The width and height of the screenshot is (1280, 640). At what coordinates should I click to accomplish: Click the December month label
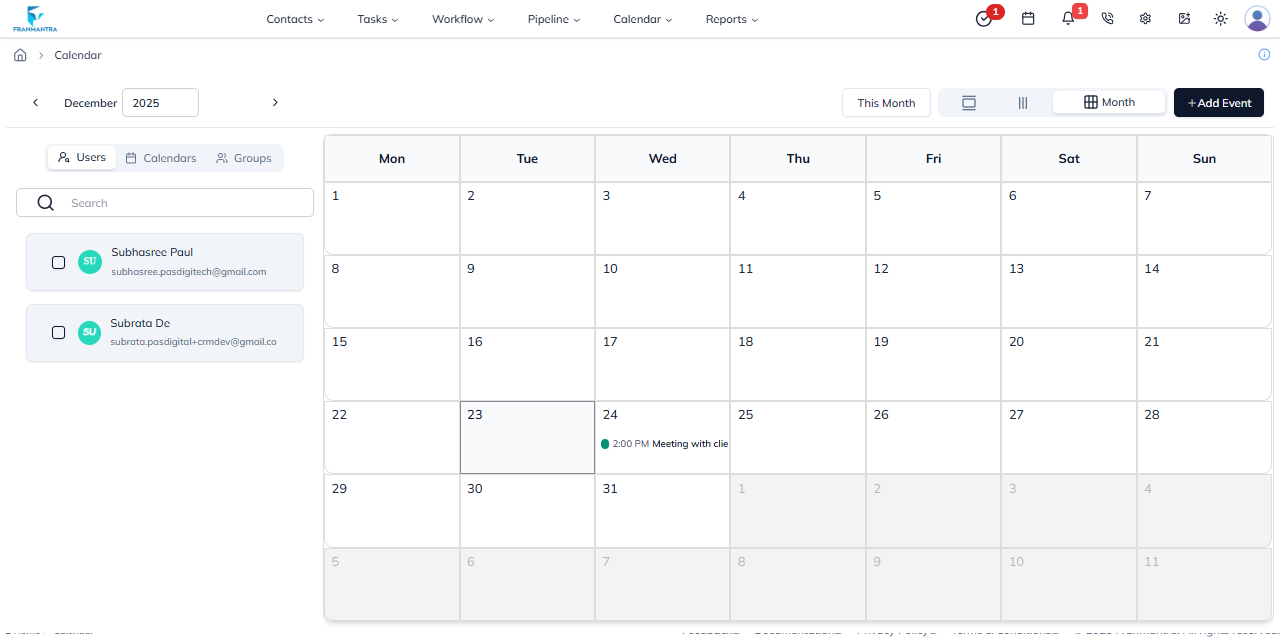(x=91, y=103)
